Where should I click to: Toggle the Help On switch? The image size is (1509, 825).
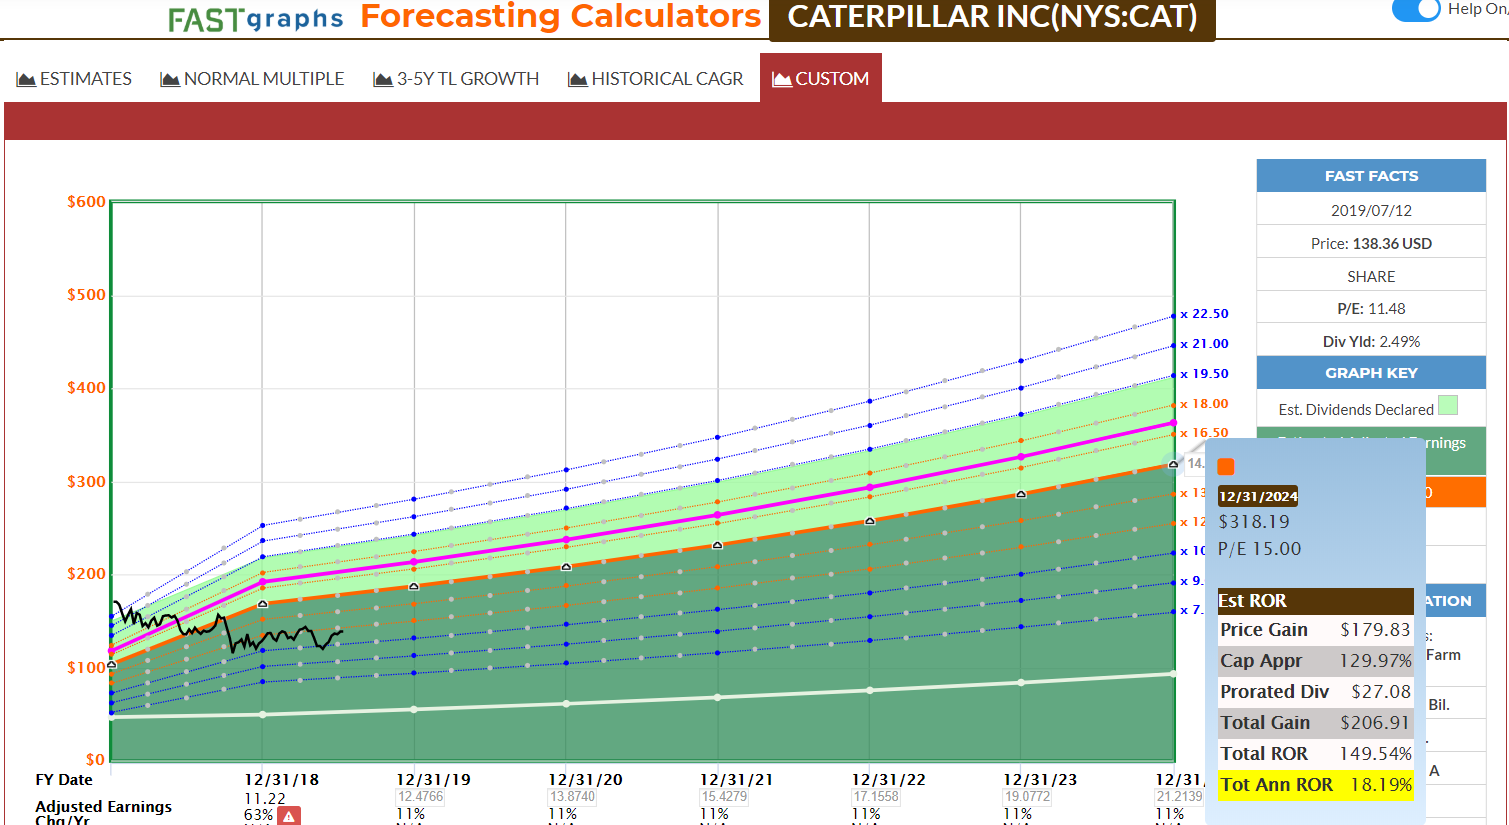click(1416, 9)
